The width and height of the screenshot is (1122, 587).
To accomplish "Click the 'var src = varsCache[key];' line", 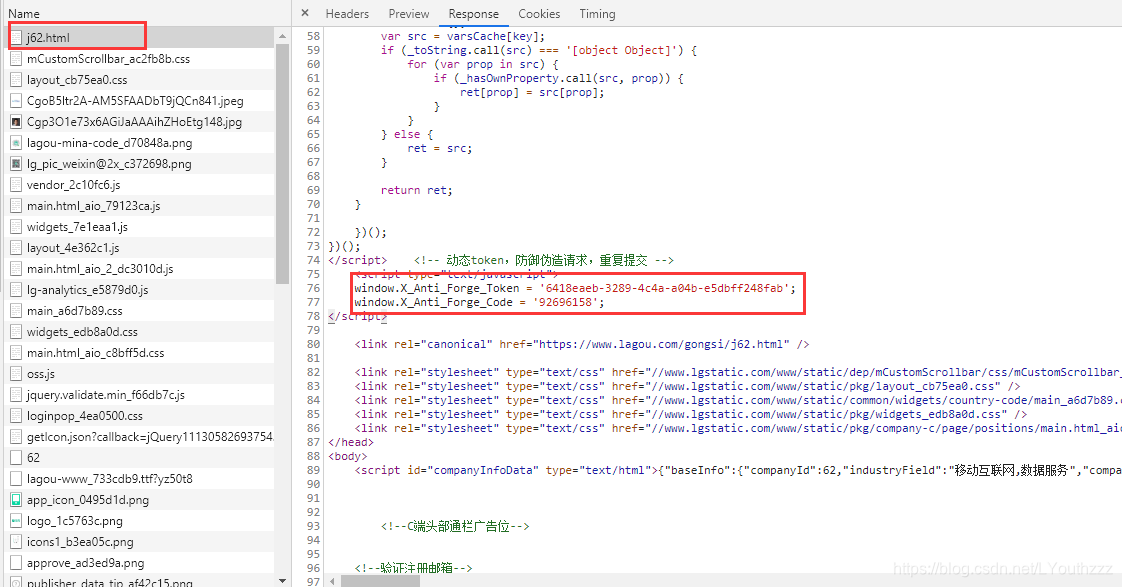I will point(462,36).
